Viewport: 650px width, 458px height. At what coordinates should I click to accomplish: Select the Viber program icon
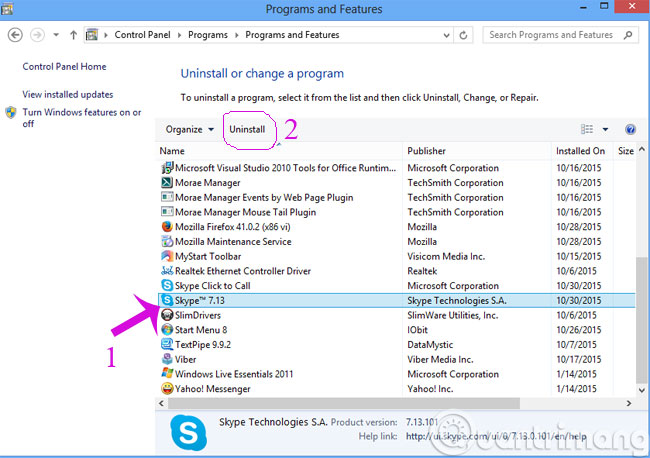pyautogui.click(x=167, y=359)
